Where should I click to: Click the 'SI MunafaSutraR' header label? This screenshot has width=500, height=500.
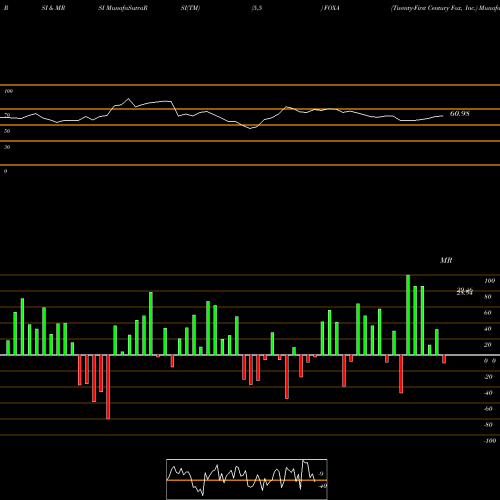123,8
